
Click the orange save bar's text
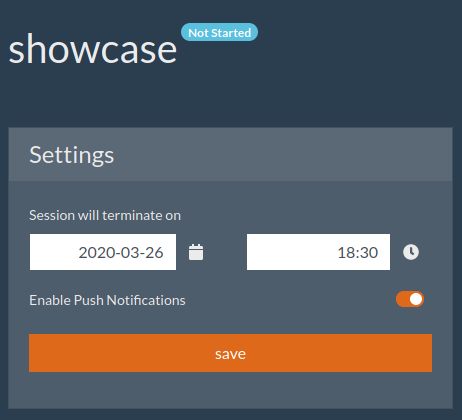click(x=230, y=354)
